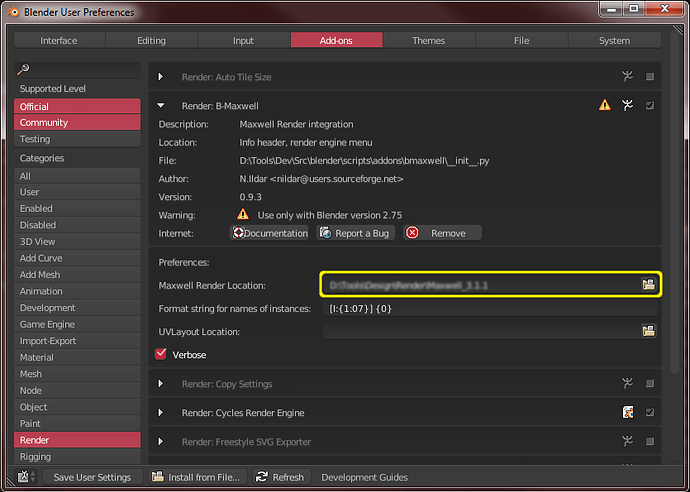Go to the File tab
The image size is (690, 492).
tap(521, 40)
